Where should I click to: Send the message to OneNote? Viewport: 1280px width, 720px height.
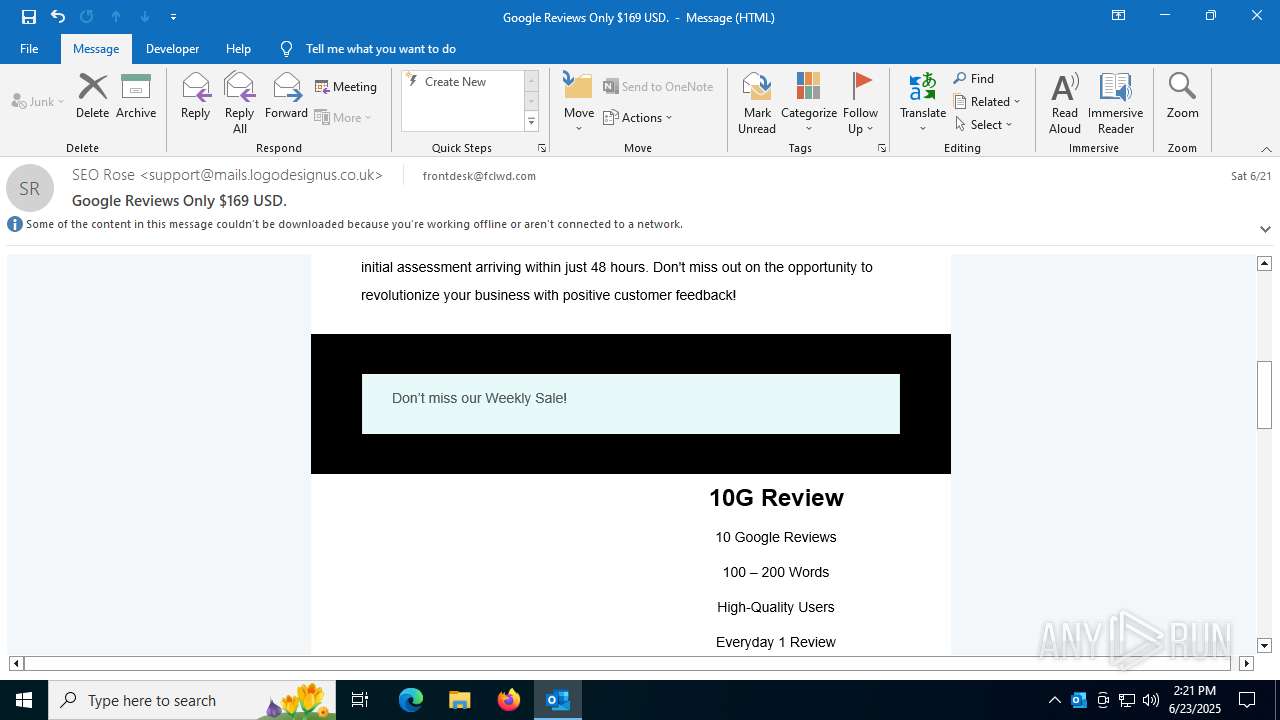[x=658, y=87]
